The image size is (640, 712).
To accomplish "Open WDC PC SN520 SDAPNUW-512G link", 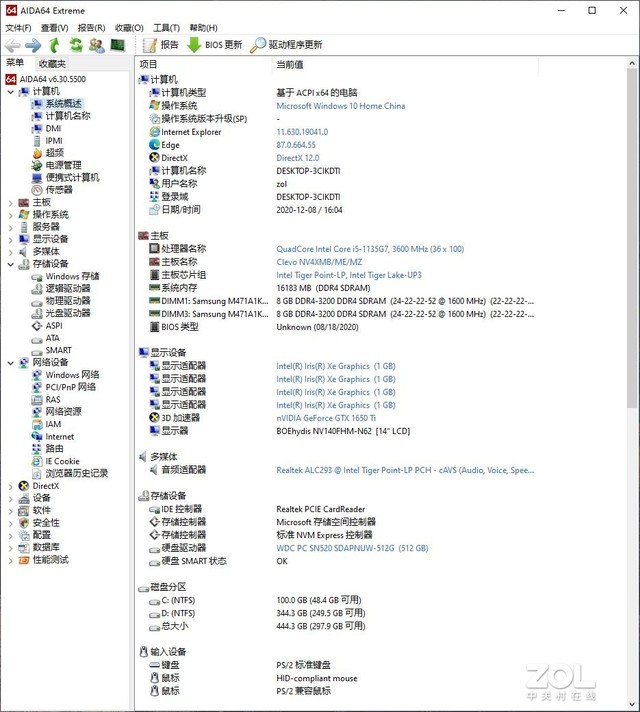I will (x=352, y=548).
